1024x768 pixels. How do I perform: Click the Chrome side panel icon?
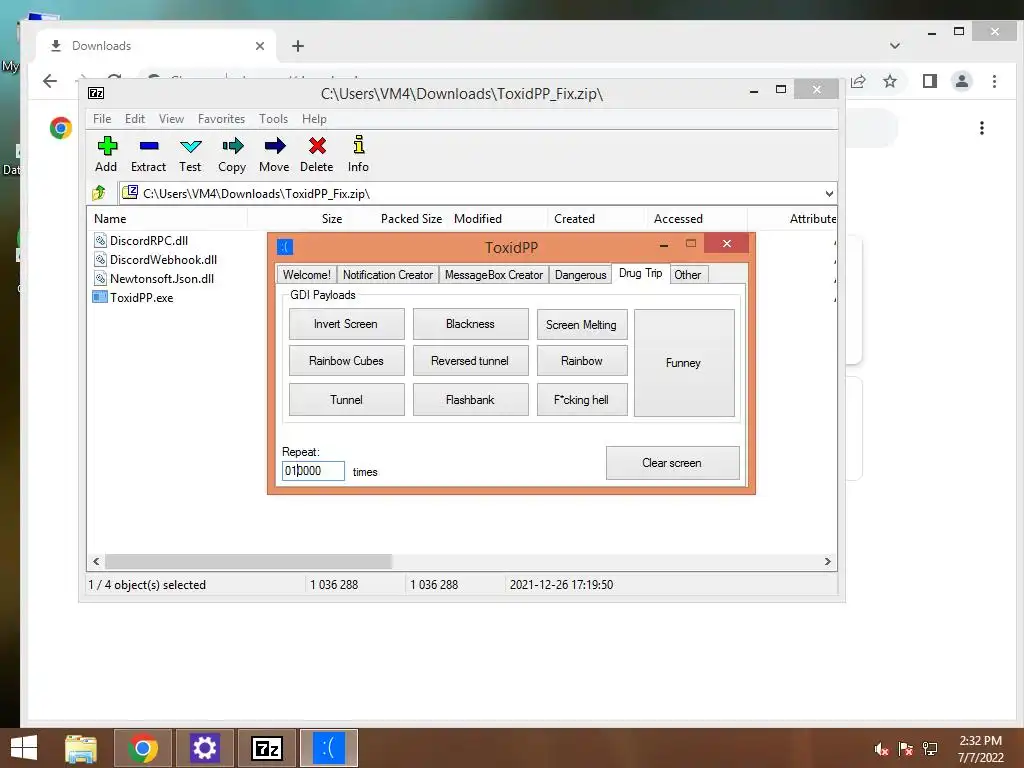coord(930,81)
